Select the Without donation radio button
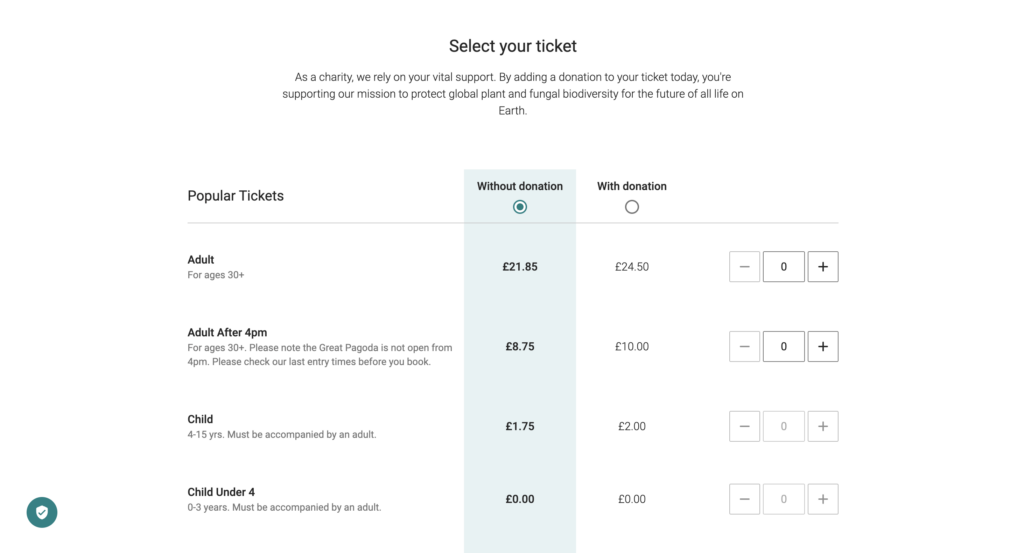This screenshot has height=553, width=1024. click(x=520, y=207)
